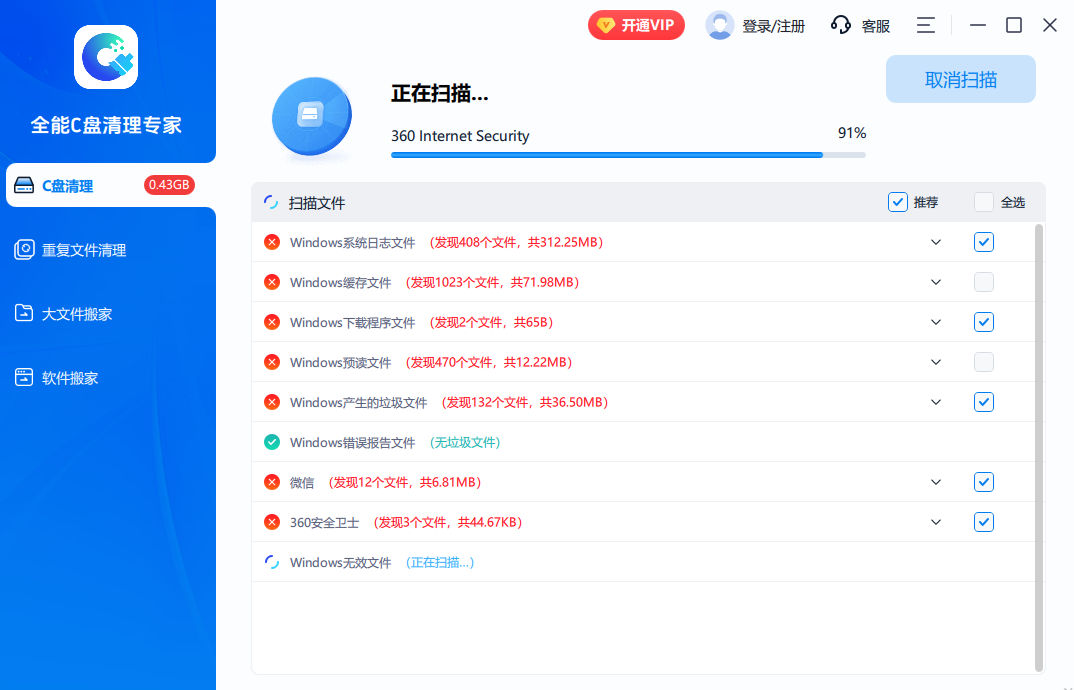
Task: Open 客服 via the headset icon
Action: pos(840,24)
